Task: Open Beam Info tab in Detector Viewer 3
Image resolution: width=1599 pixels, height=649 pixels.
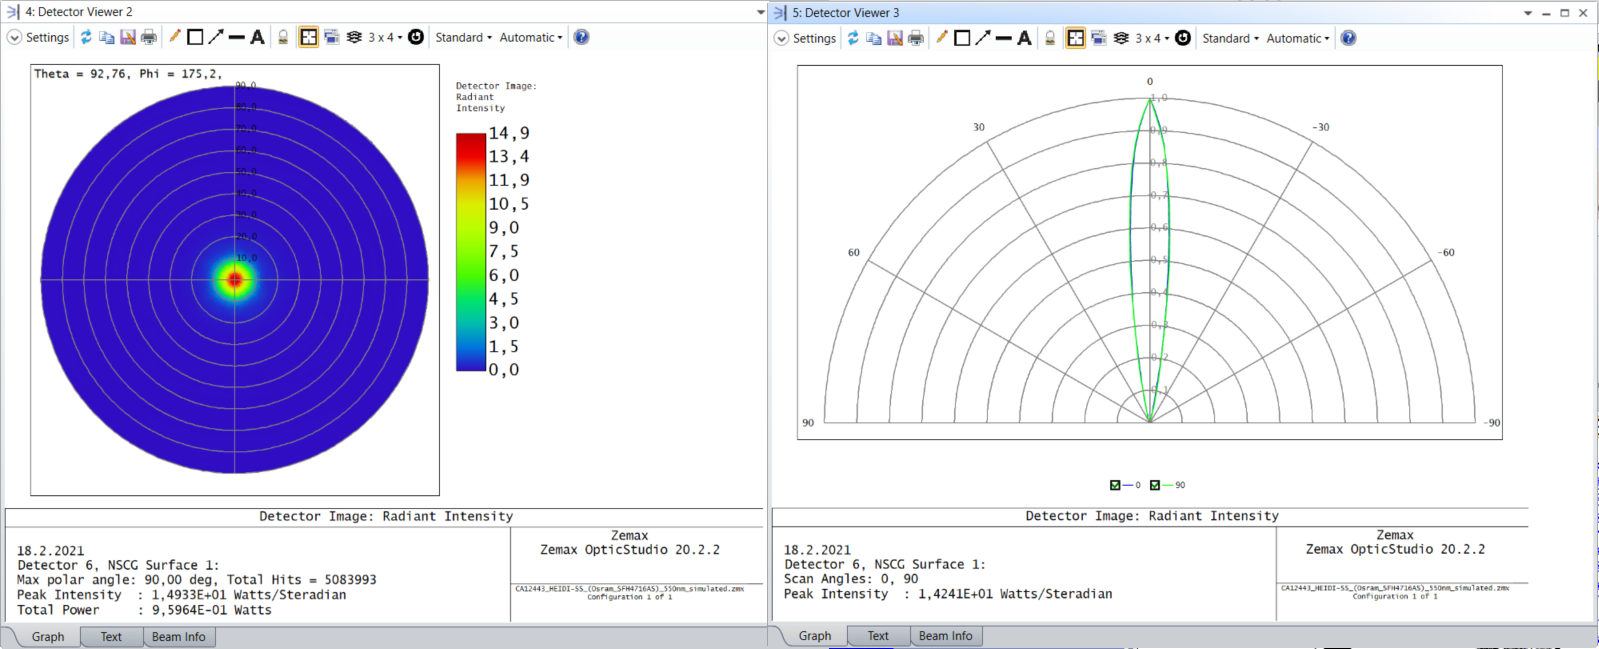Action: (946, 635)
